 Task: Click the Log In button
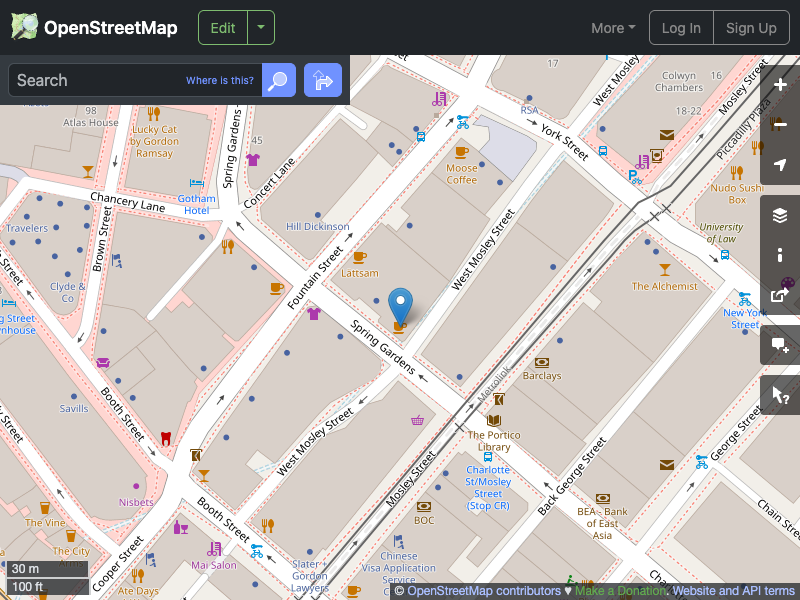click(681, 27)
